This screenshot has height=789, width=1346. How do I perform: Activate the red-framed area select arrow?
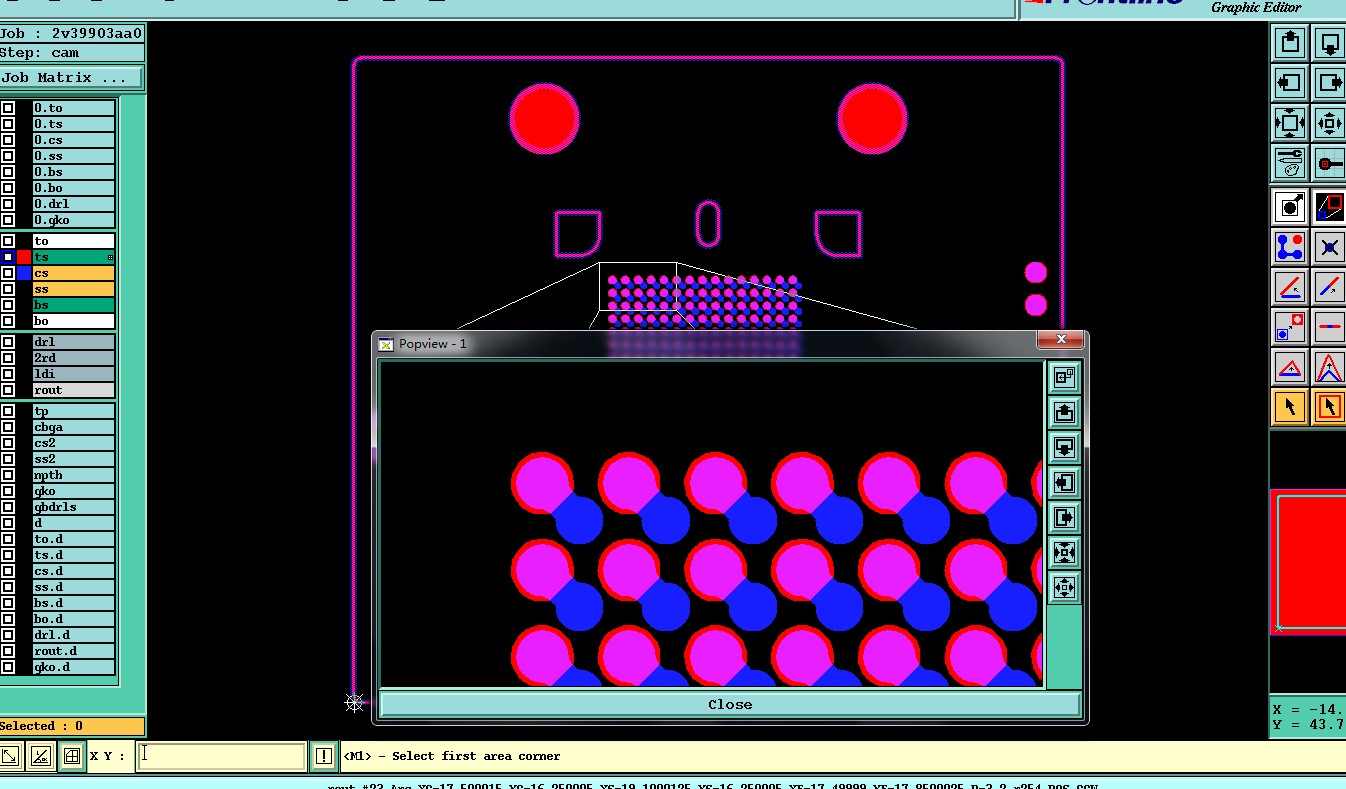click(1329, 407)
